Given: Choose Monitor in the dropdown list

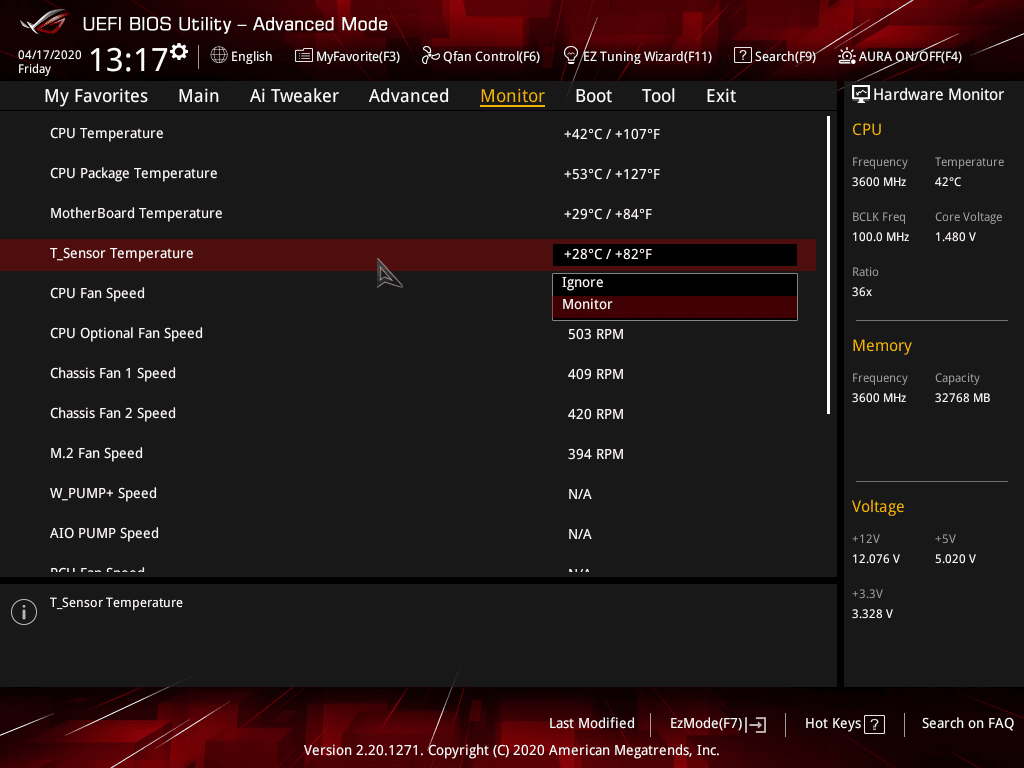Looking at the screenshot, I should [675, 305].
